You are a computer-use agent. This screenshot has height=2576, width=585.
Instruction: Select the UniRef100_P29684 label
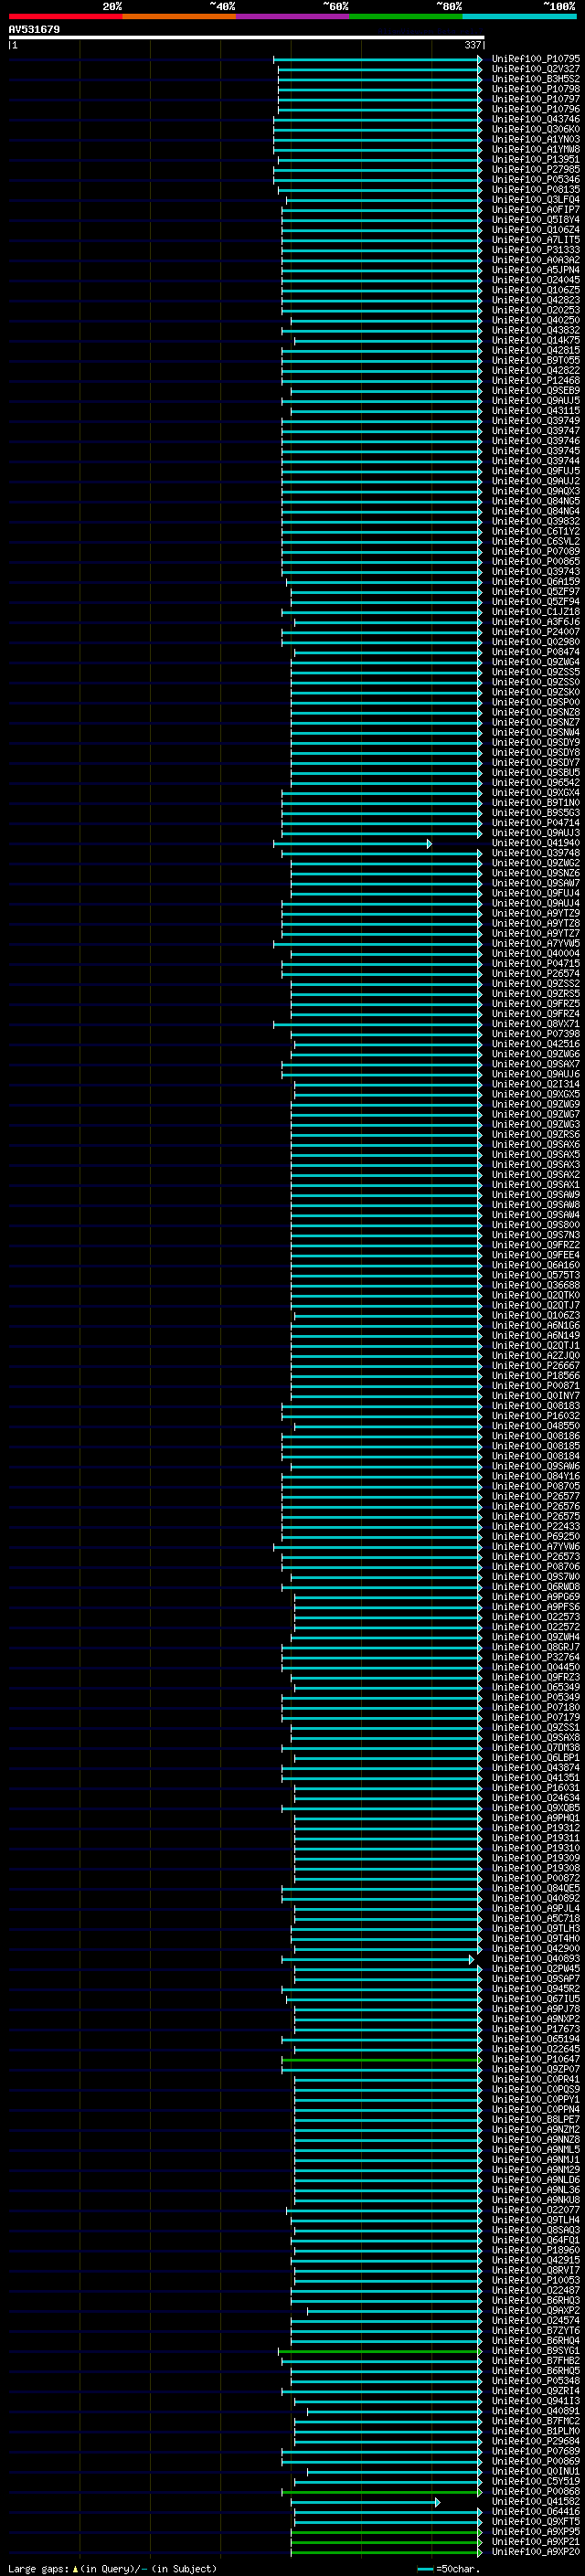pyautogui.click(x=535, y=2441)
